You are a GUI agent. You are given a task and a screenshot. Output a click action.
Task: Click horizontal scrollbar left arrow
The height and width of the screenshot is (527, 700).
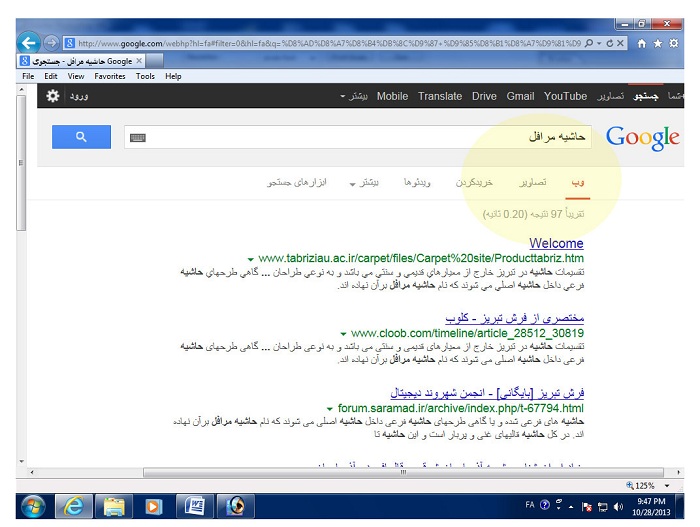tap(32, 472)
